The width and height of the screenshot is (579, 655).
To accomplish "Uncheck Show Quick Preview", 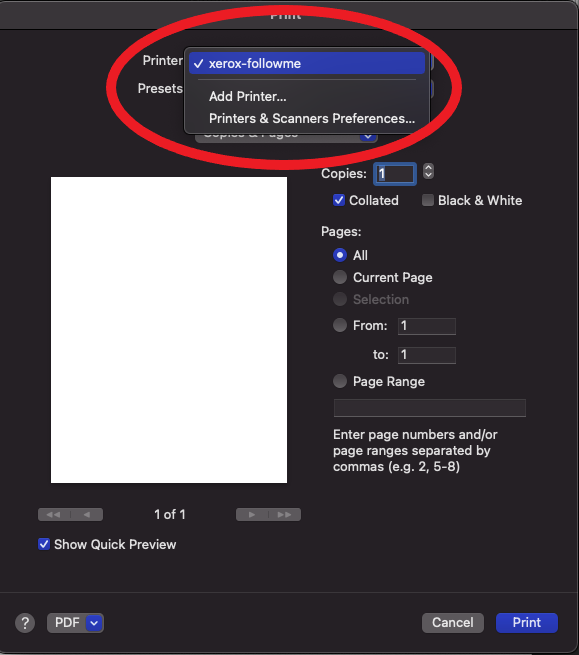I will point(44,544).
